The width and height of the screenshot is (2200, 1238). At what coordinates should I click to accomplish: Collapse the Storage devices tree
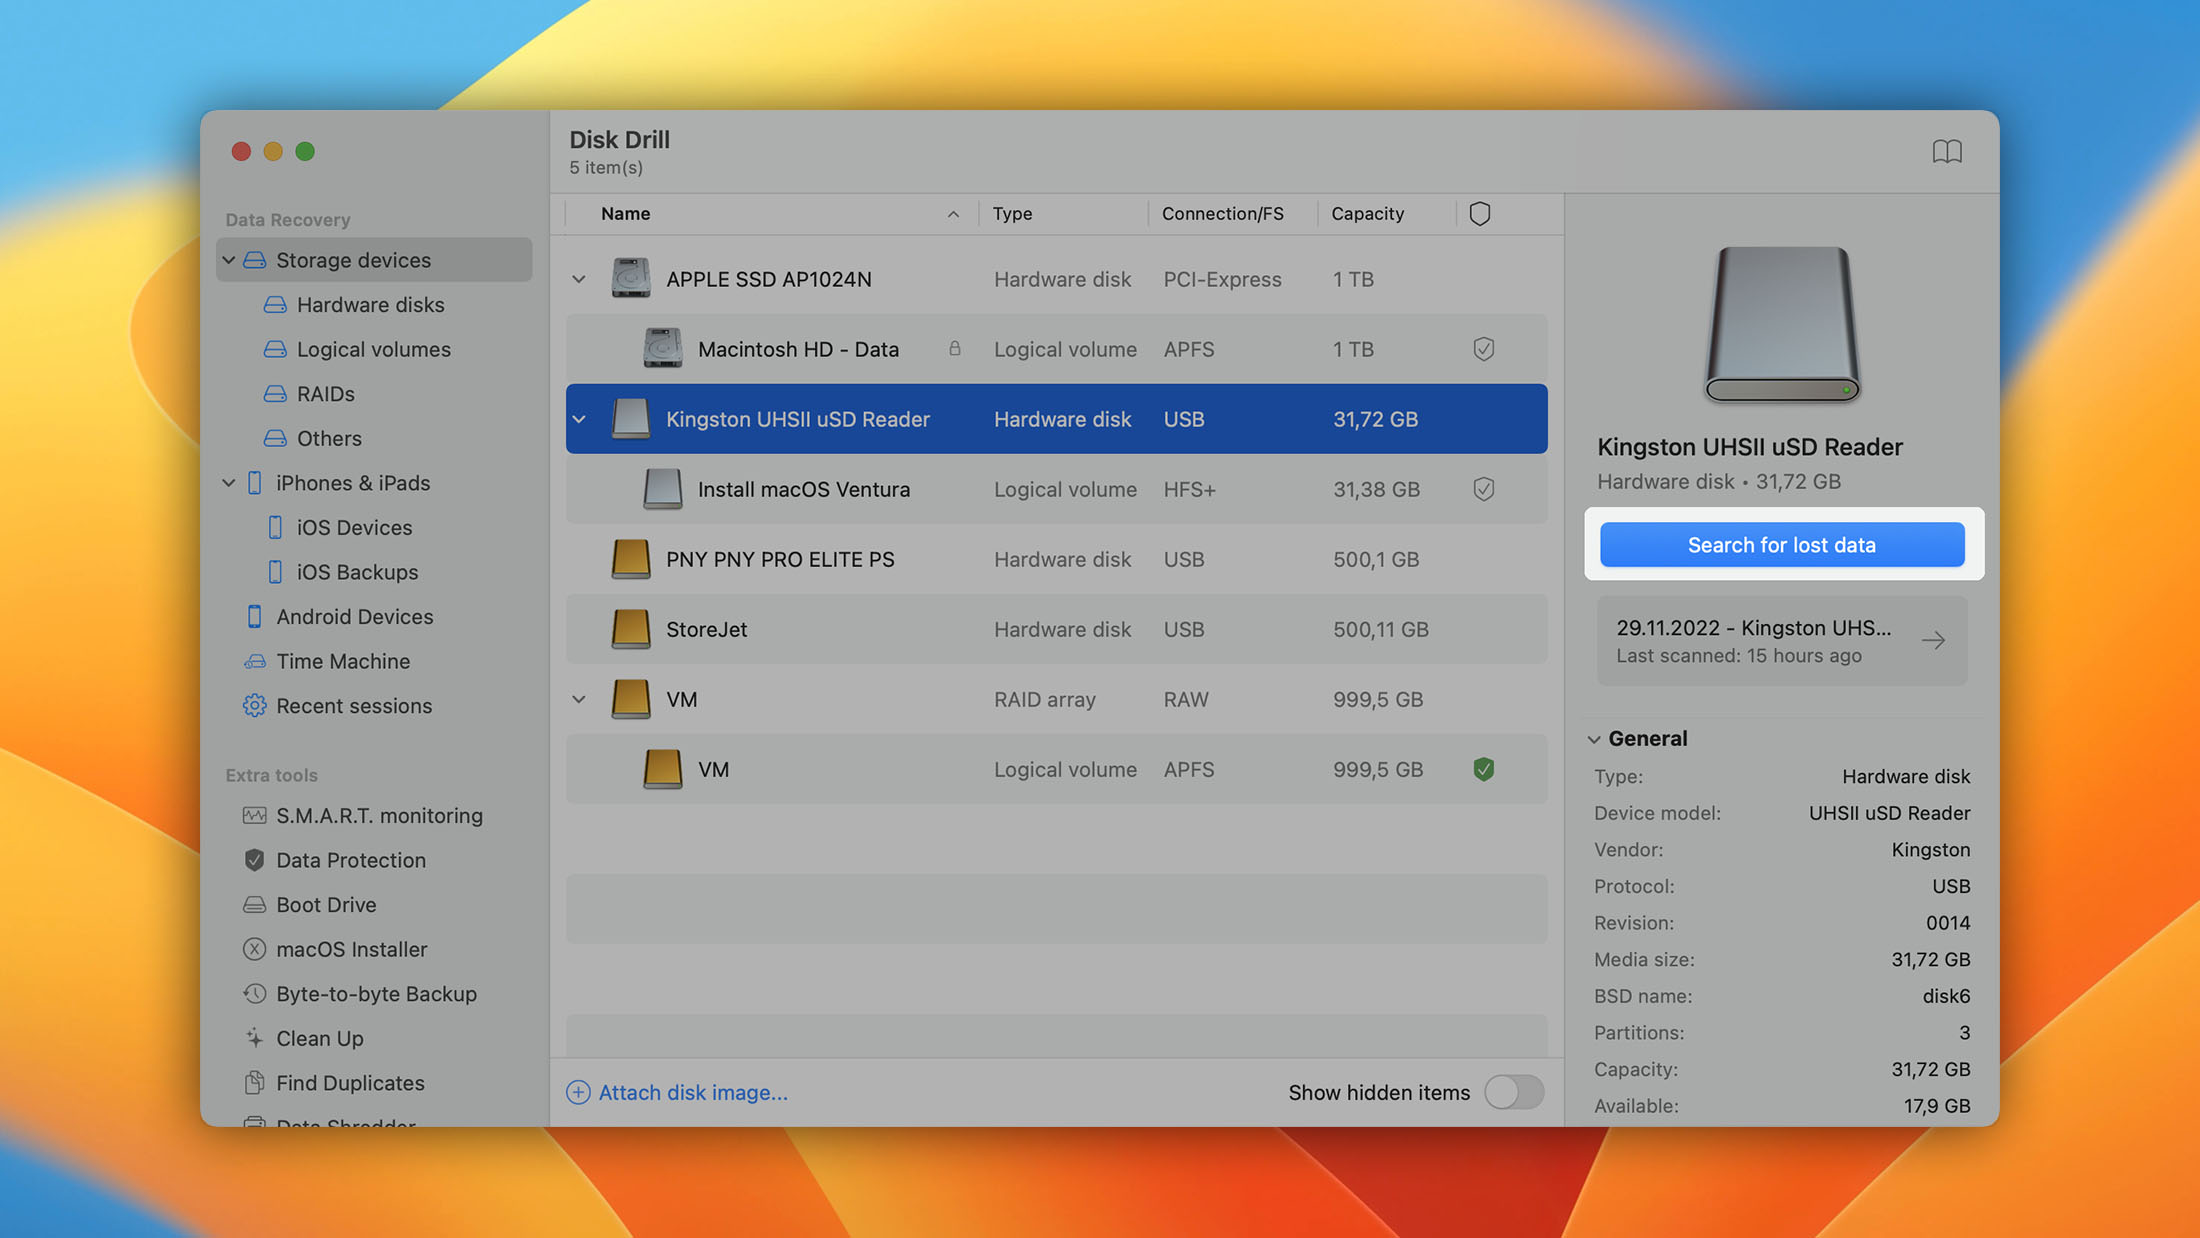(x=228, y=258)
